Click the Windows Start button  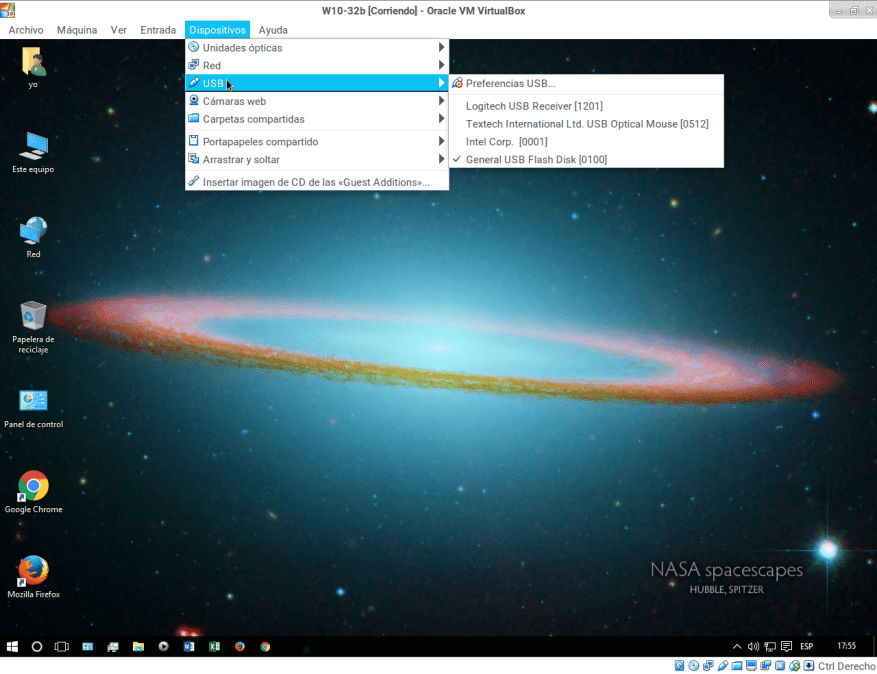pos(12,647)
